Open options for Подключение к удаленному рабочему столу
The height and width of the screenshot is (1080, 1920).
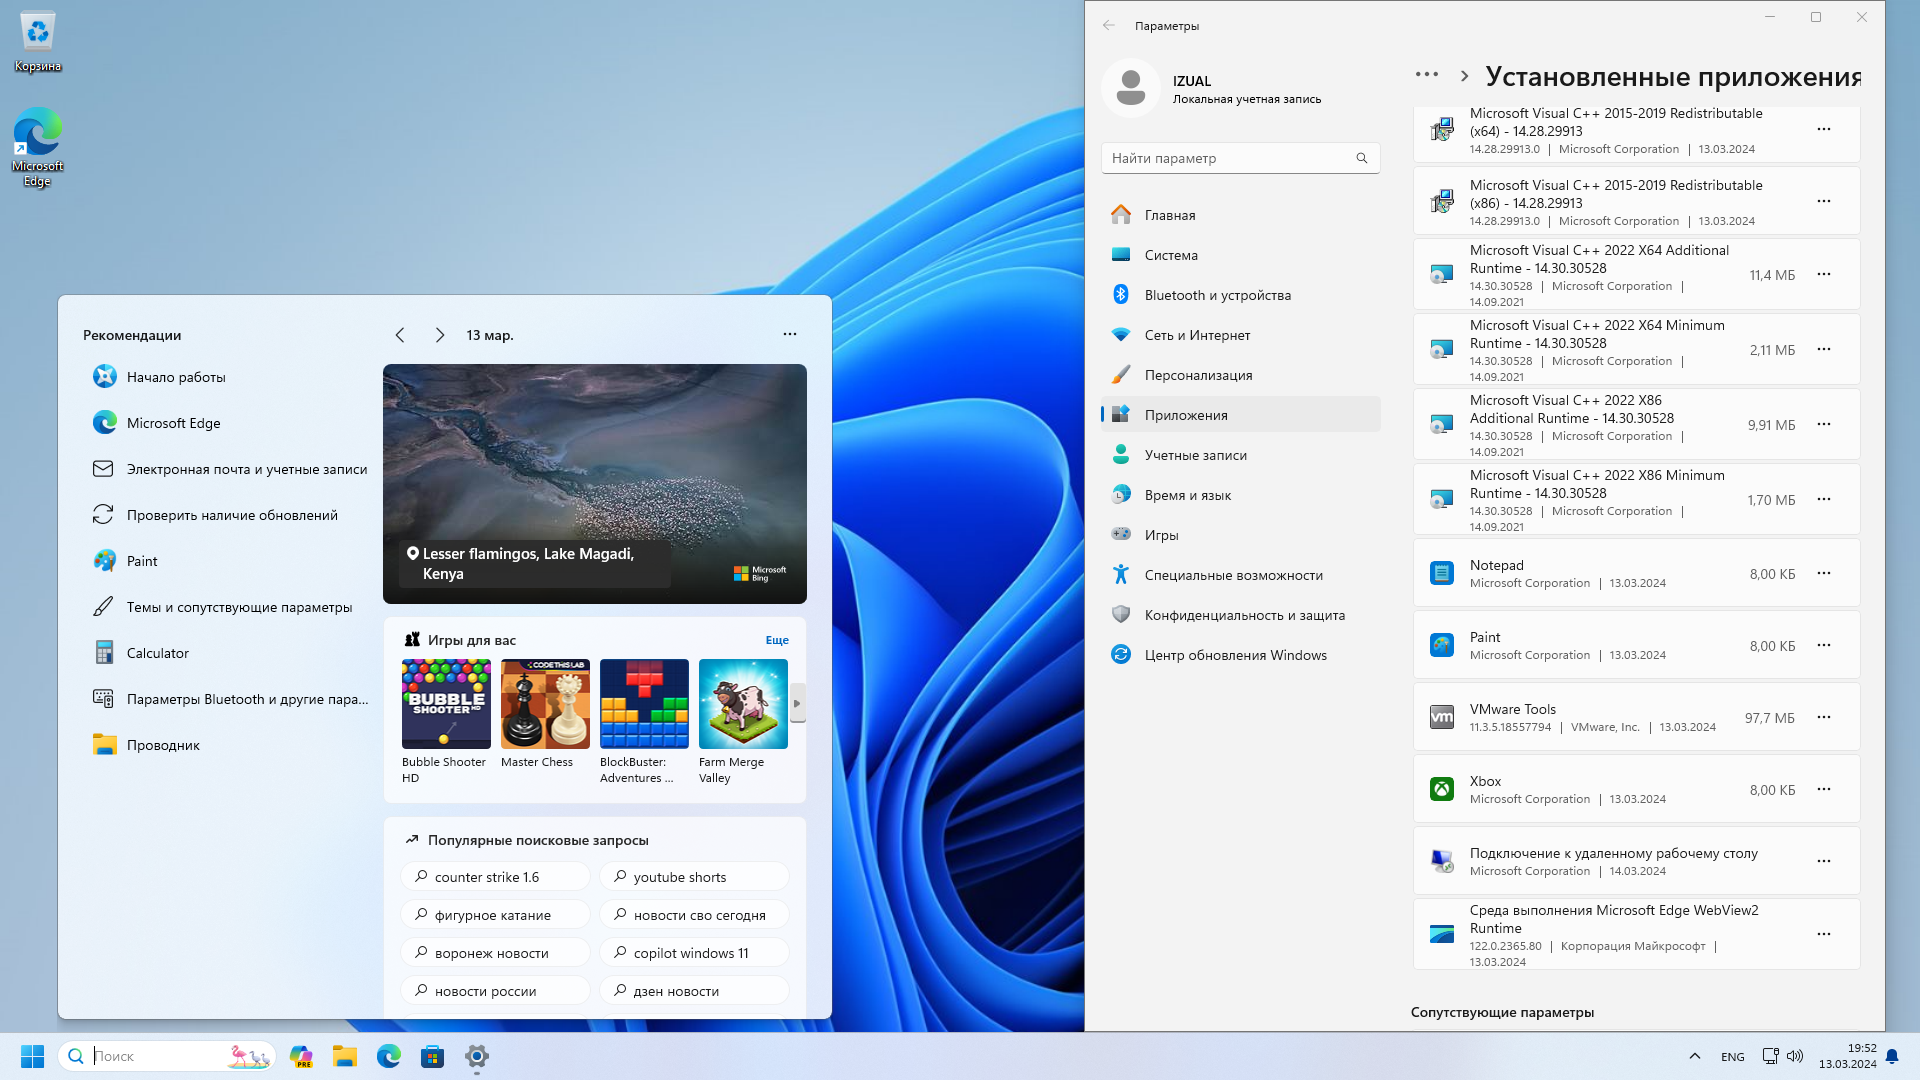coord(1824,862)
